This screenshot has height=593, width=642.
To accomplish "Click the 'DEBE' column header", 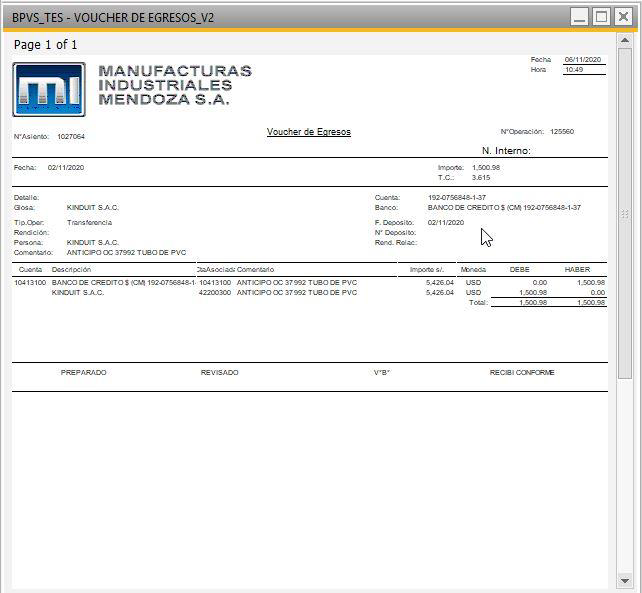I will (x=519, y=269).
